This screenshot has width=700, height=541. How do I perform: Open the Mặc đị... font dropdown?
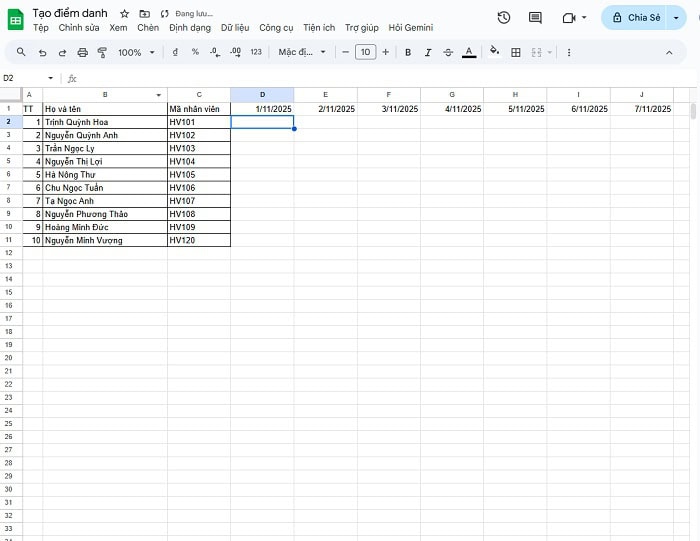[302, 52]
